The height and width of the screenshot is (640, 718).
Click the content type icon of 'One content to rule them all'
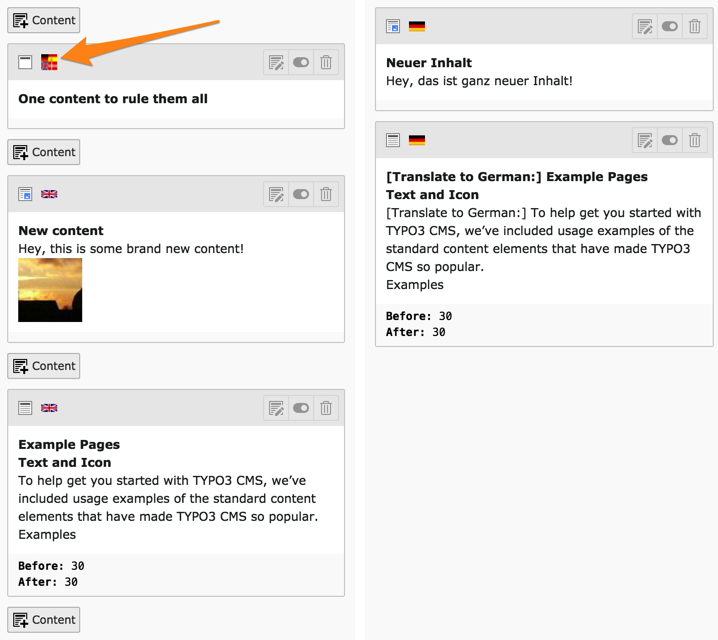(x=25, y=62)
